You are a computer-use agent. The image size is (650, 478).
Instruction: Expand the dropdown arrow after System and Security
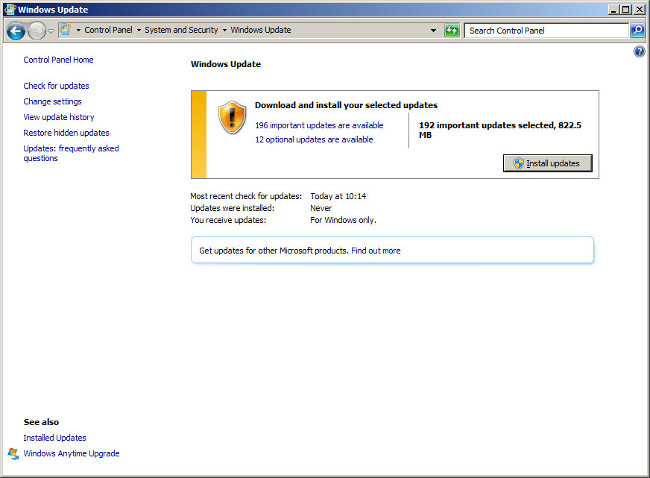224,31
